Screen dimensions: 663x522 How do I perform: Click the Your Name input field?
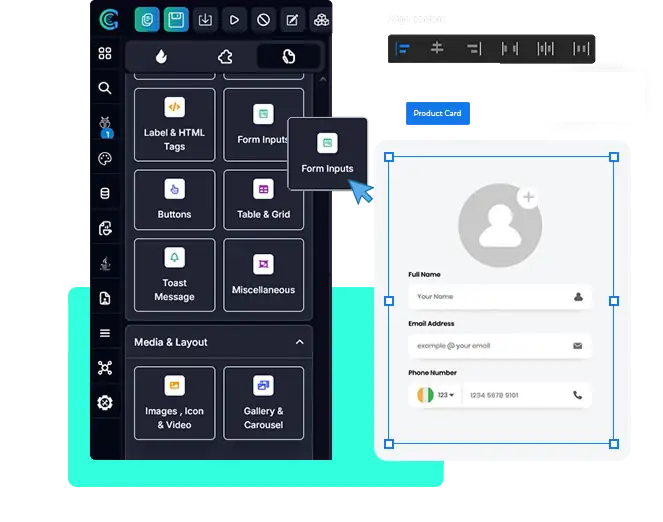pos(500,297)
